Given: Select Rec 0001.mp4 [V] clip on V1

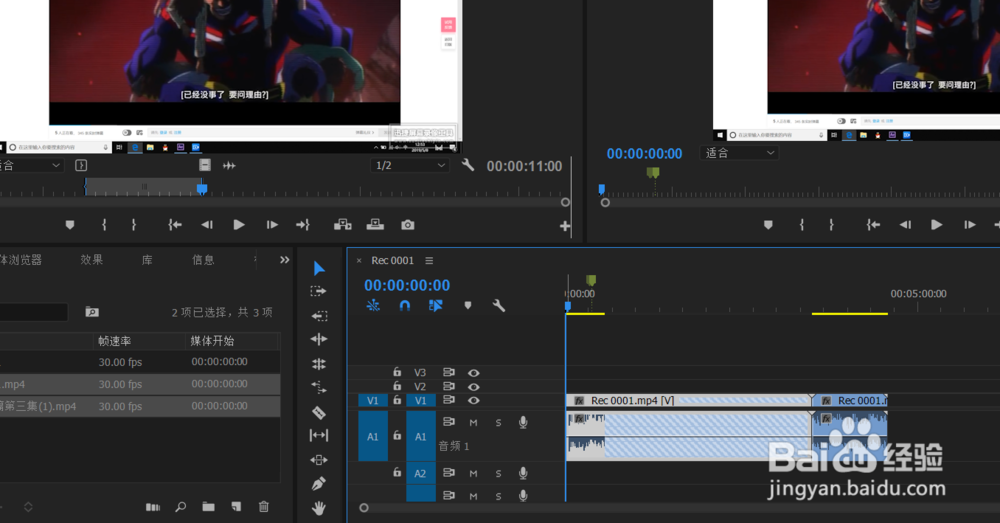Looking at the screenshot, I should click(688, 401).
